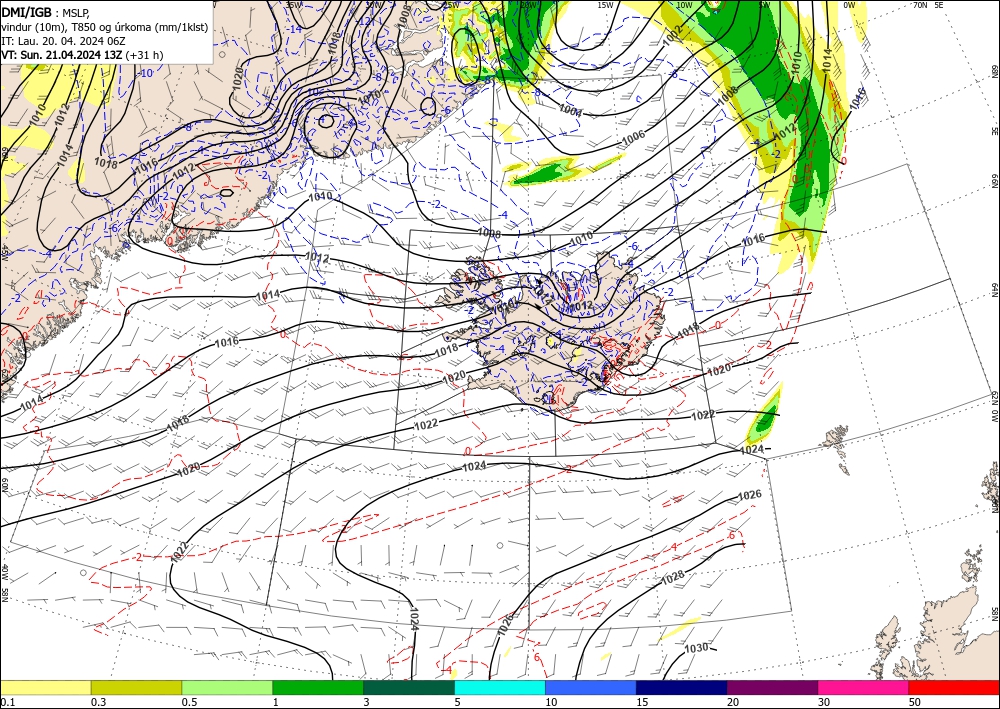
Task: Click the pink 30–50 legend swatch
Action: tap(864, 687)
